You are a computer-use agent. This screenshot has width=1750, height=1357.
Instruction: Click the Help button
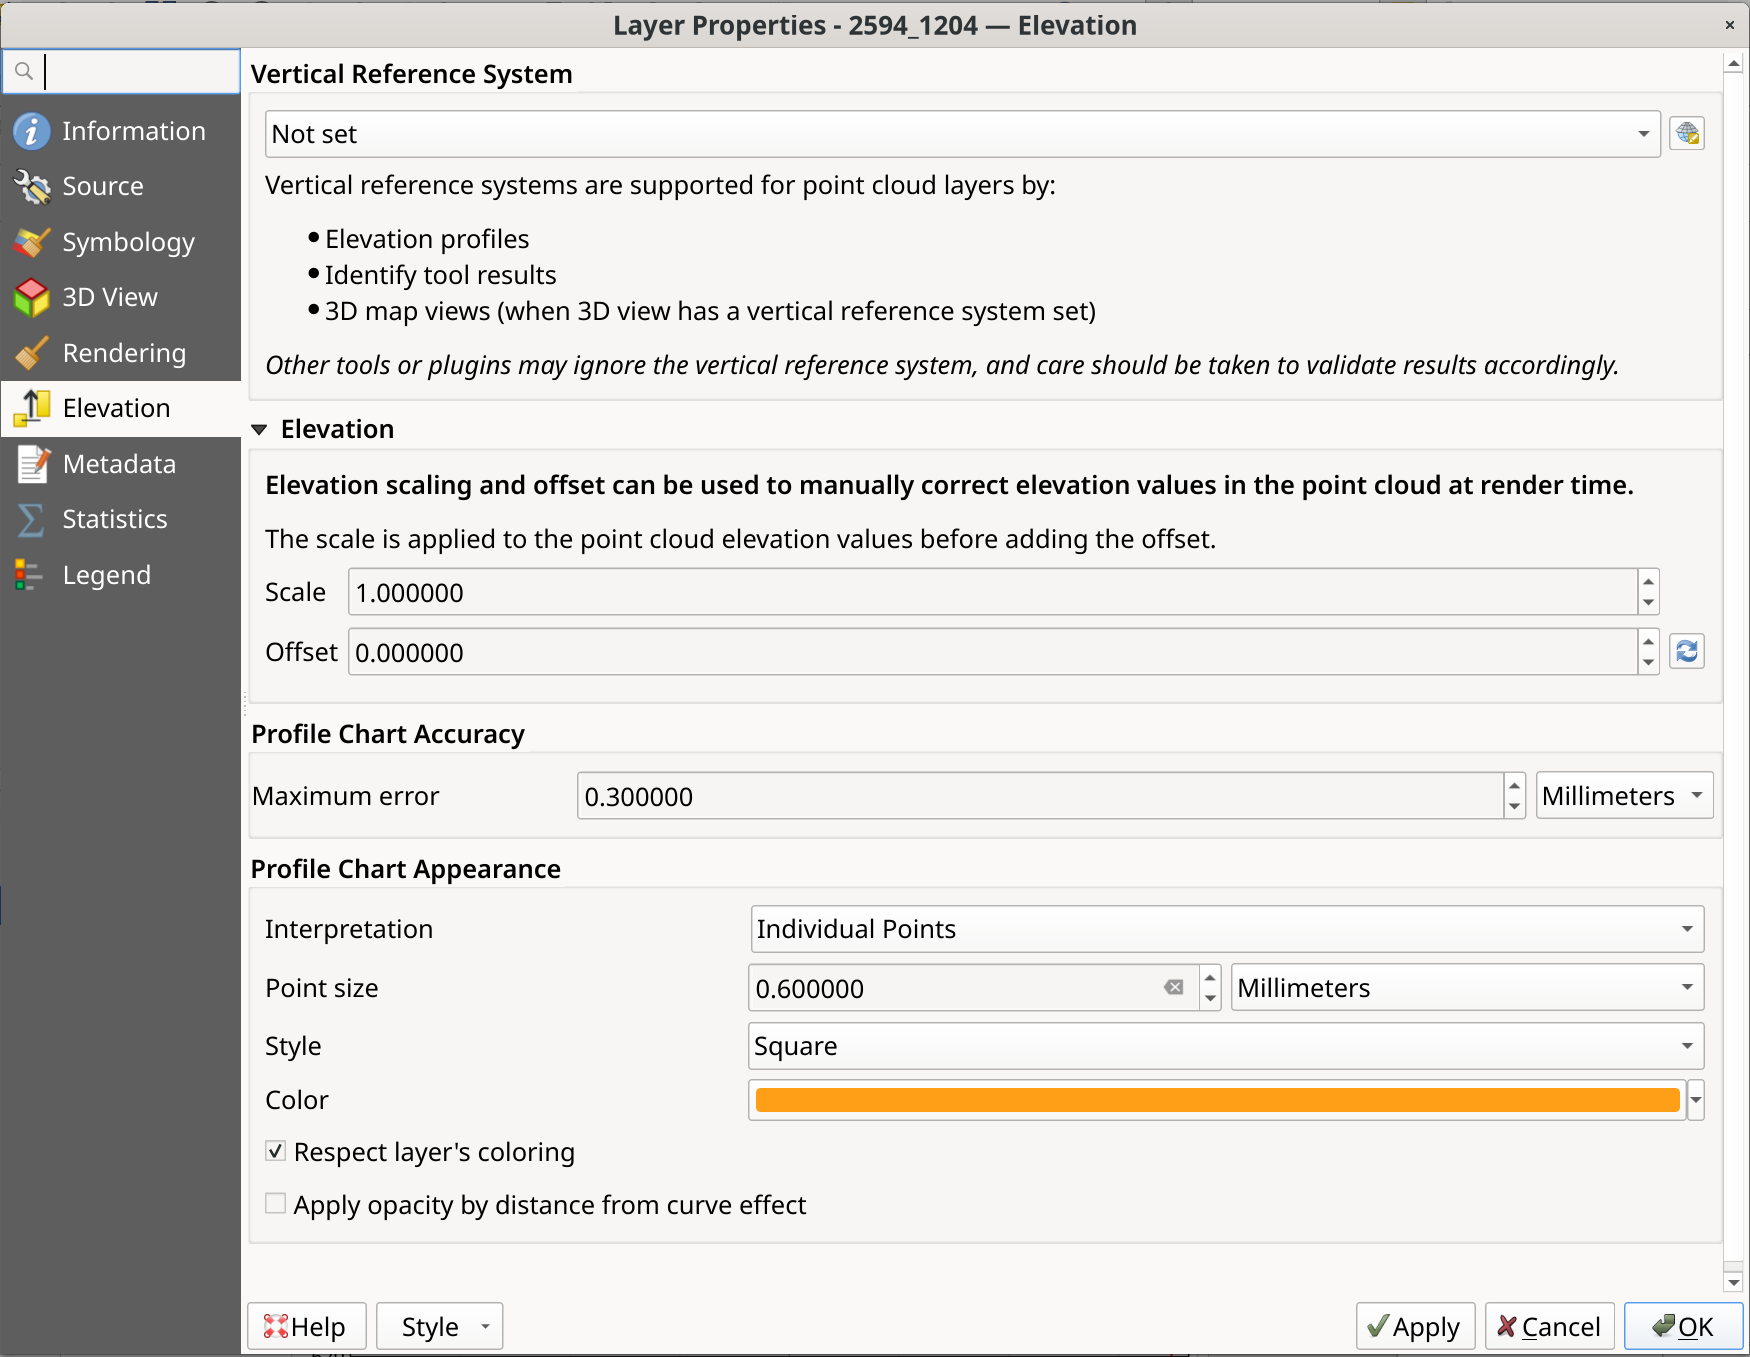click(307, 1327)
